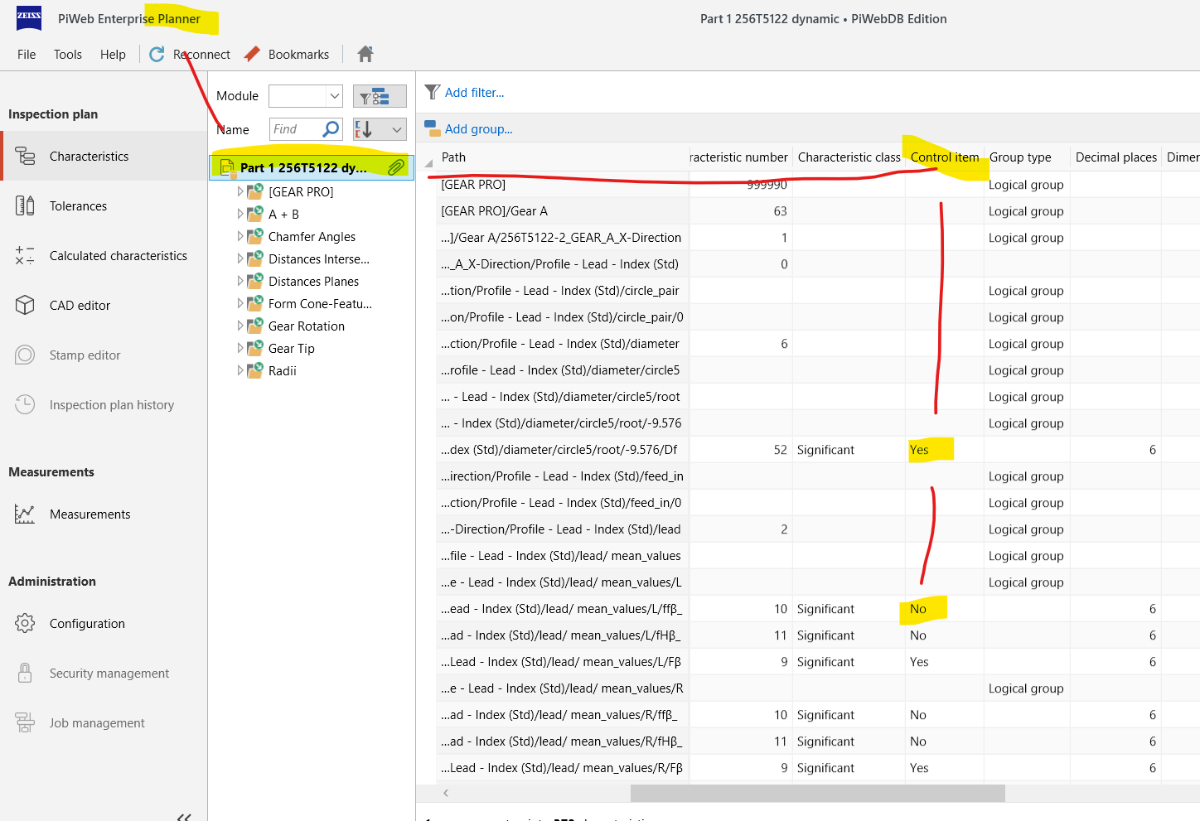The height and width of the screenshot is (821, 1200).
Task: Open the File menu
Action: [26, 54]
